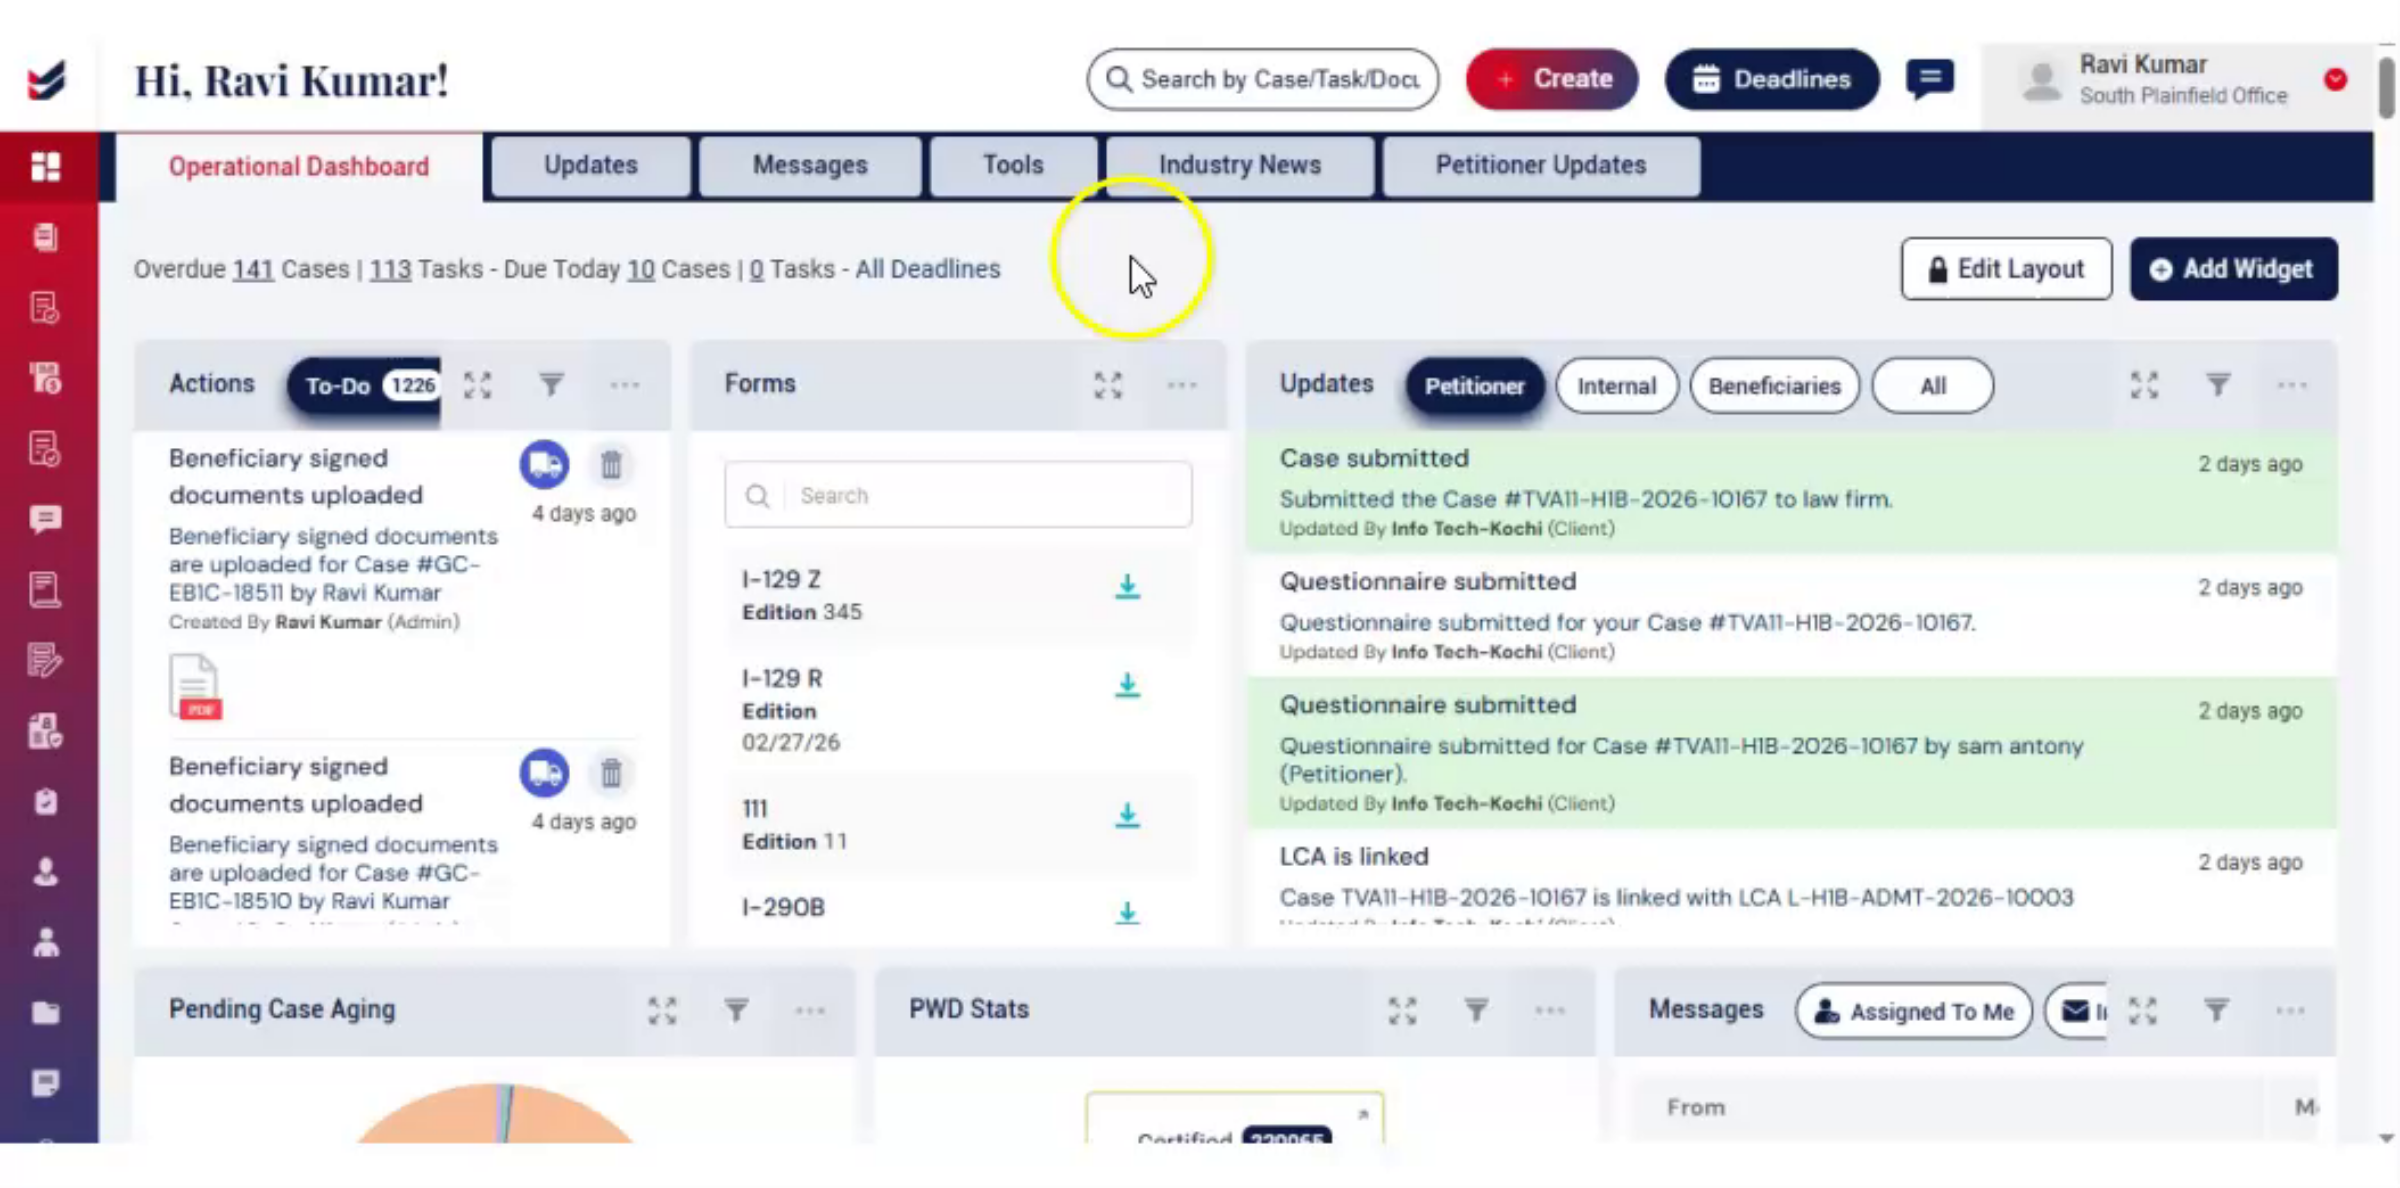Download the I-129 Z form
2400x1188 pixels.
(1127, 587)
